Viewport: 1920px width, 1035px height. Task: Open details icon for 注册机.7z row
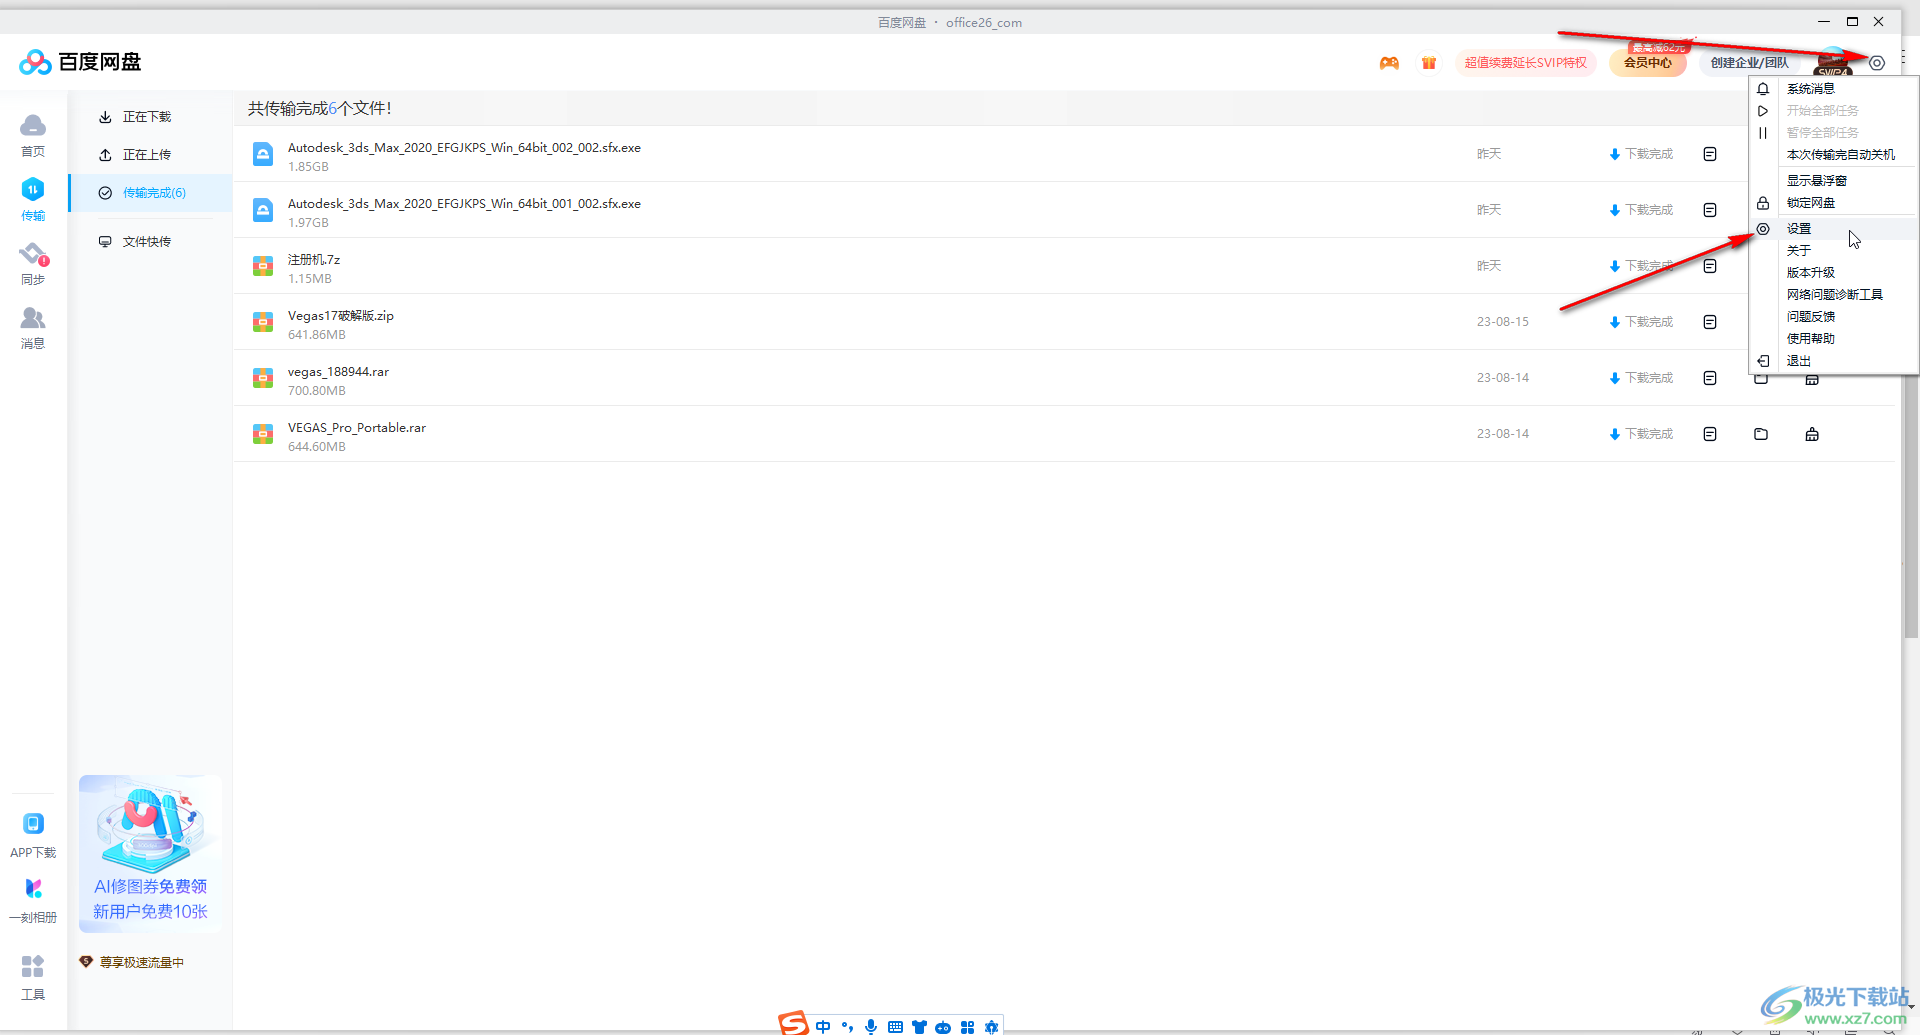point(1710,266)
